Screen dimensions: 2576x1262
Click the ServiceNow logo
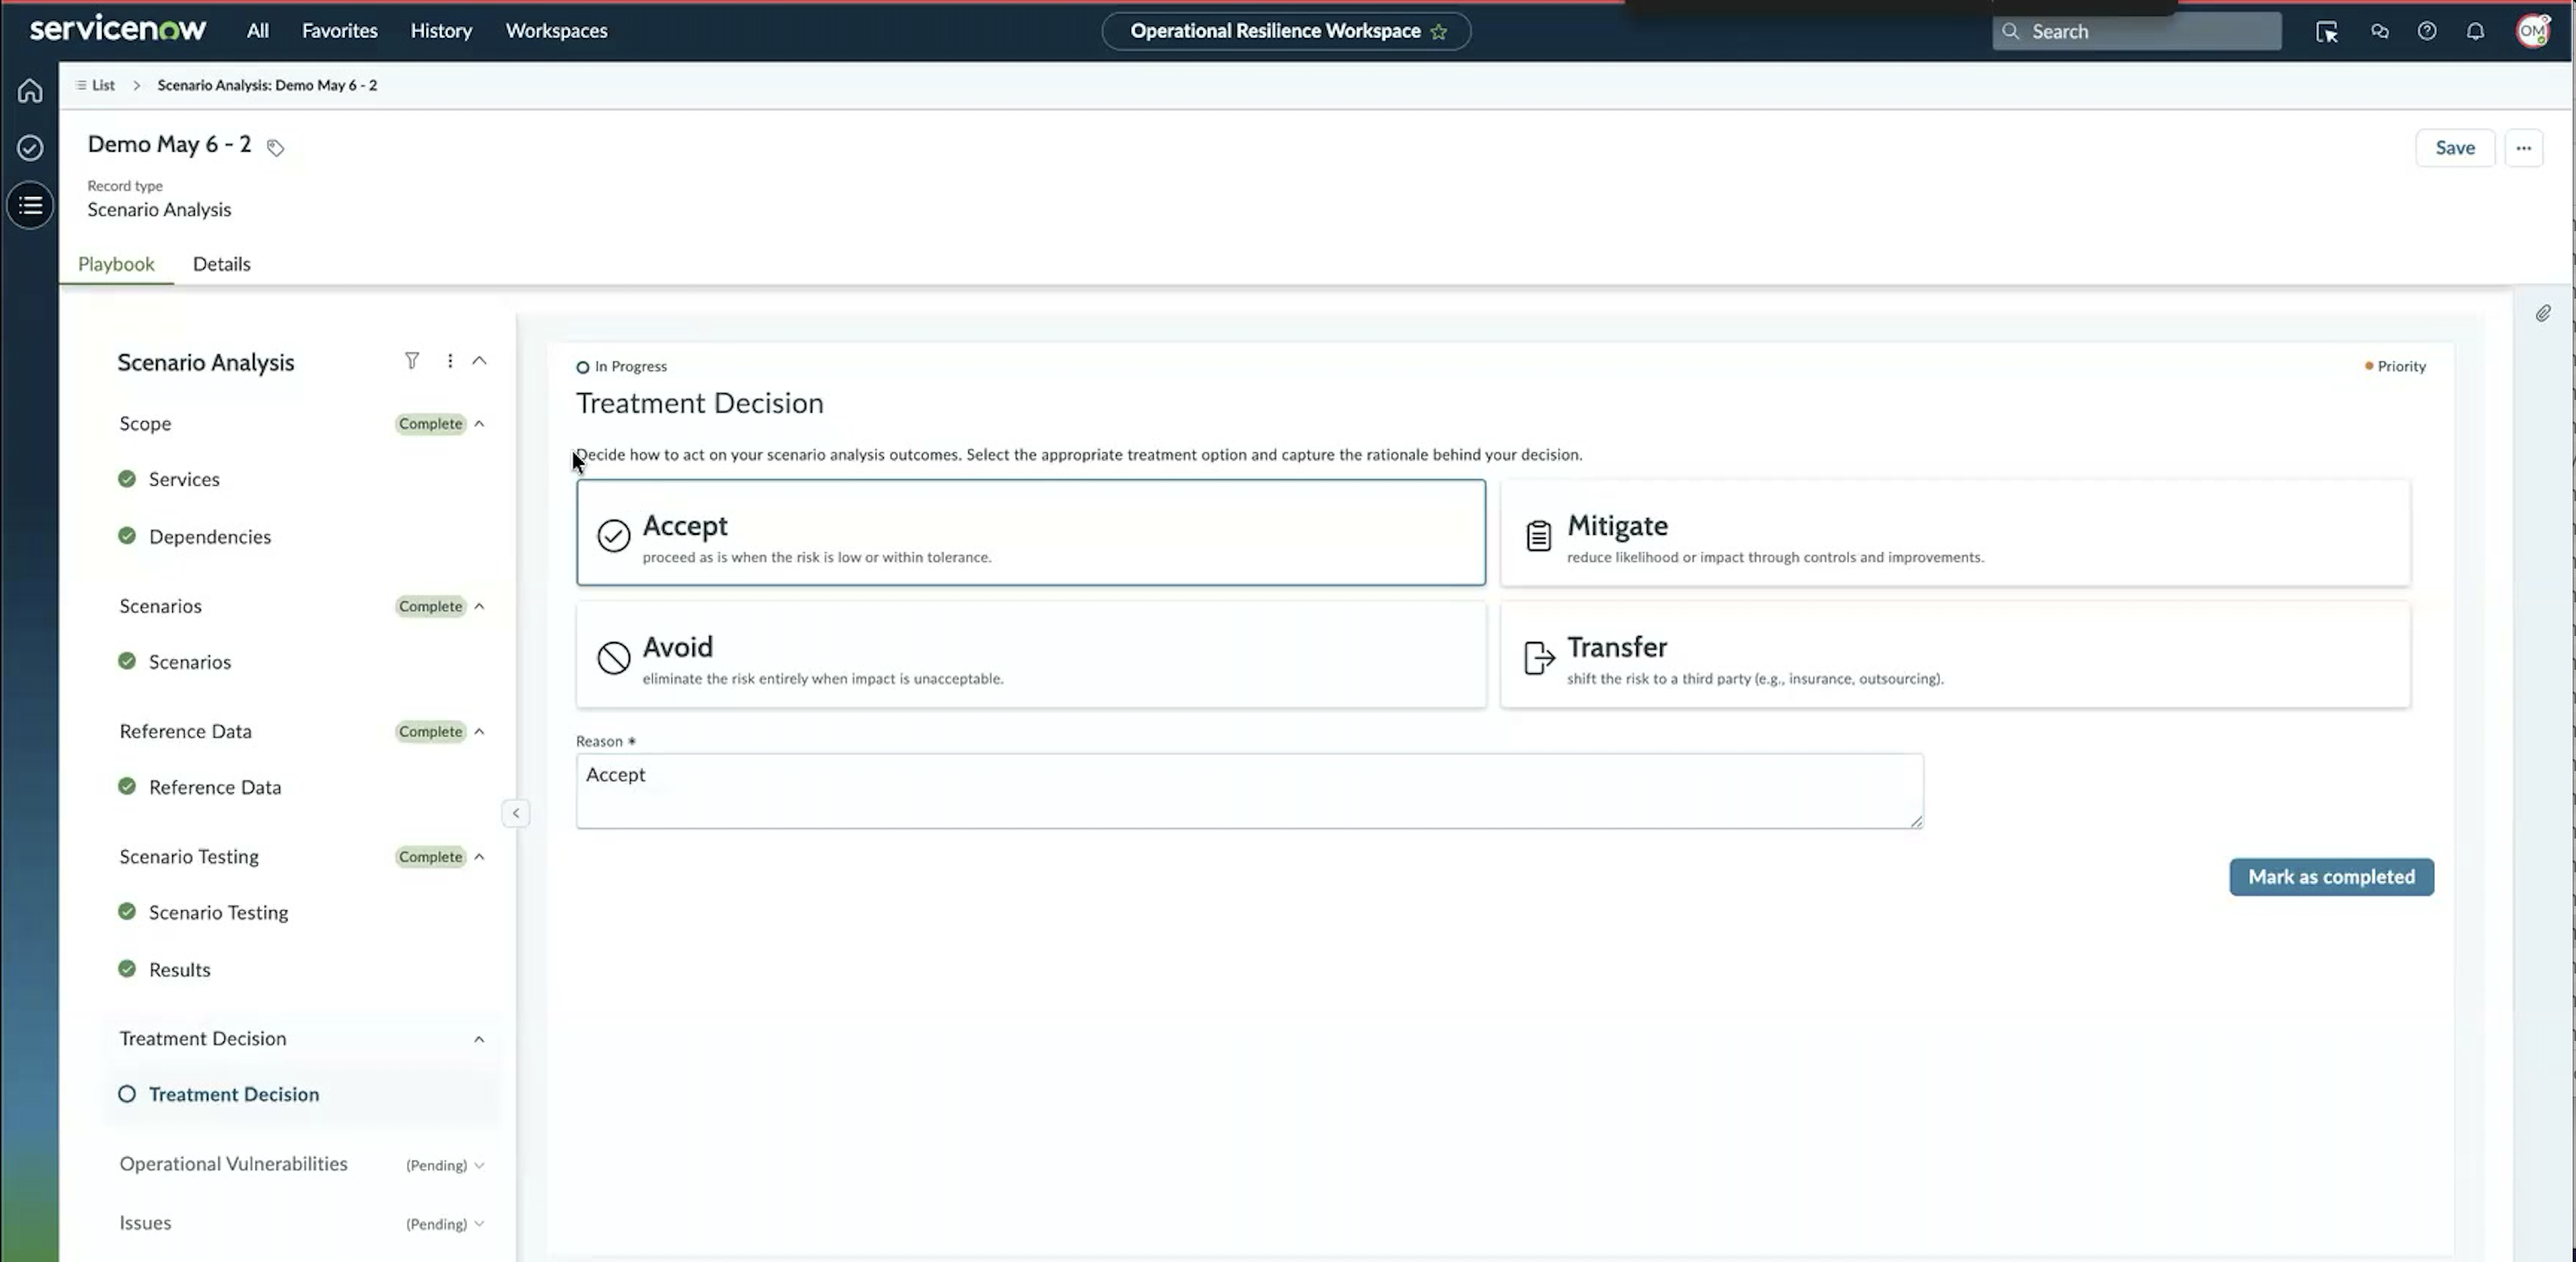point(118,29)
